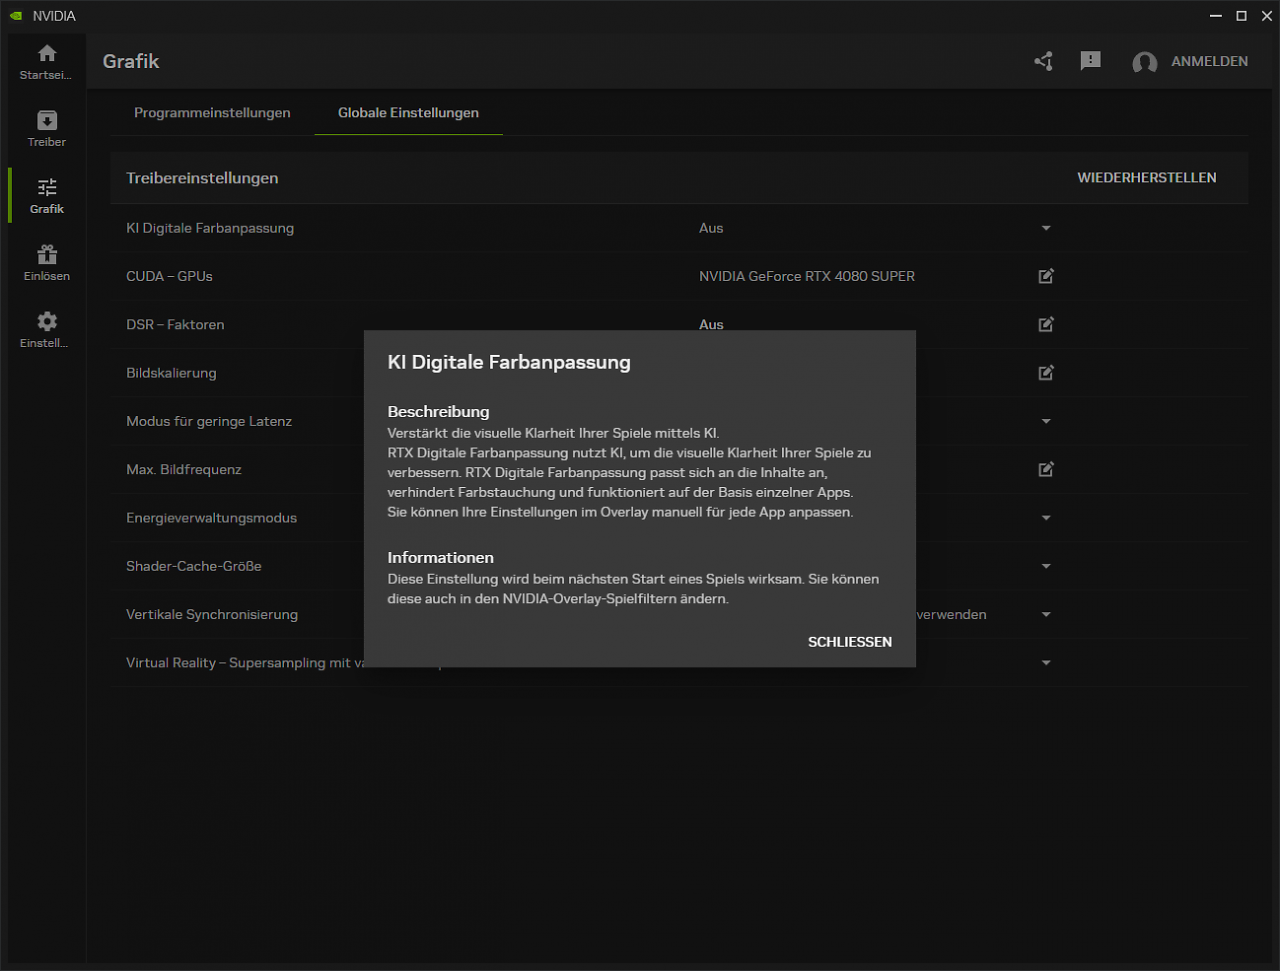Screen dimensions: 1280x971
Task: Expand Energieverwaltungsmodus dropdown arrow
Action: pos(1046,518)
